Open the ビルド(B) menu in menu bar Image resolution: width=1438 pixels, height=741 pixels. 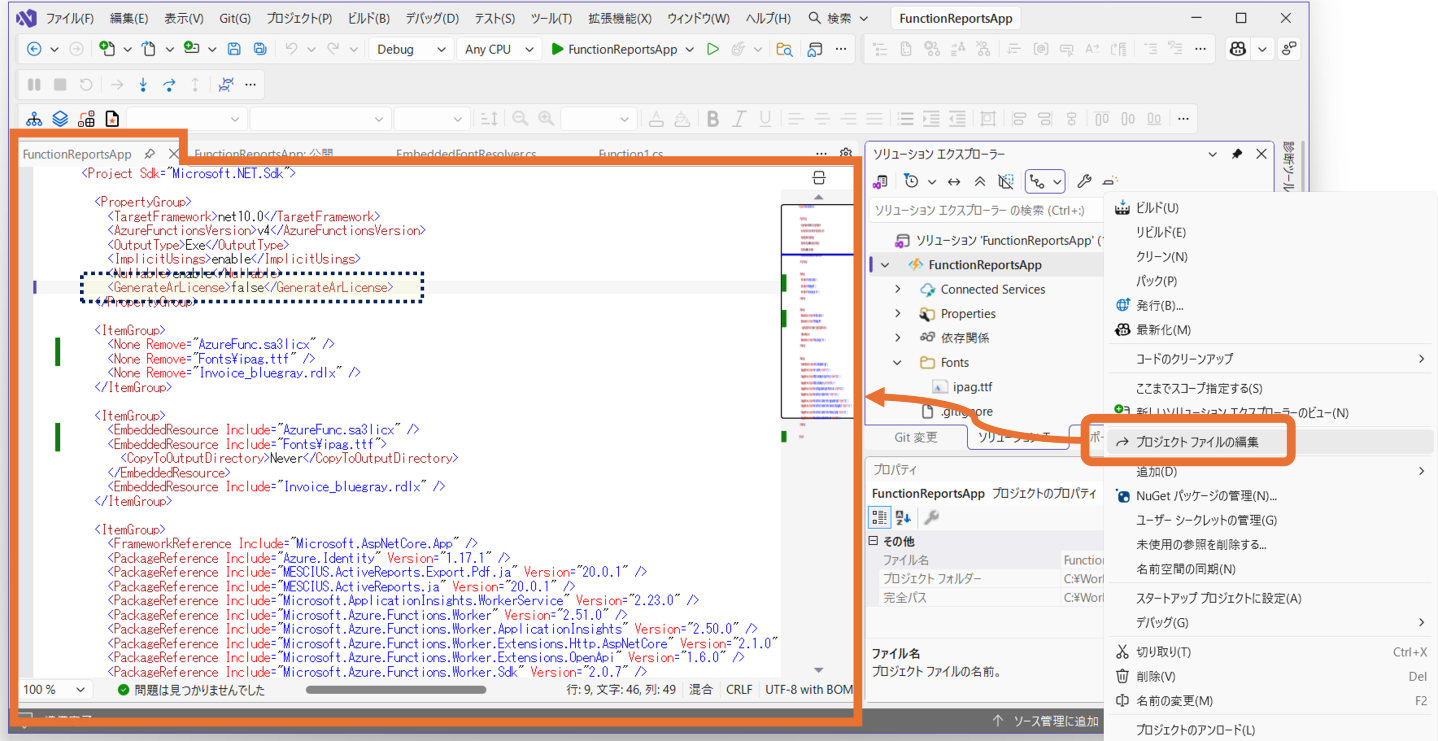pos(369,18)
